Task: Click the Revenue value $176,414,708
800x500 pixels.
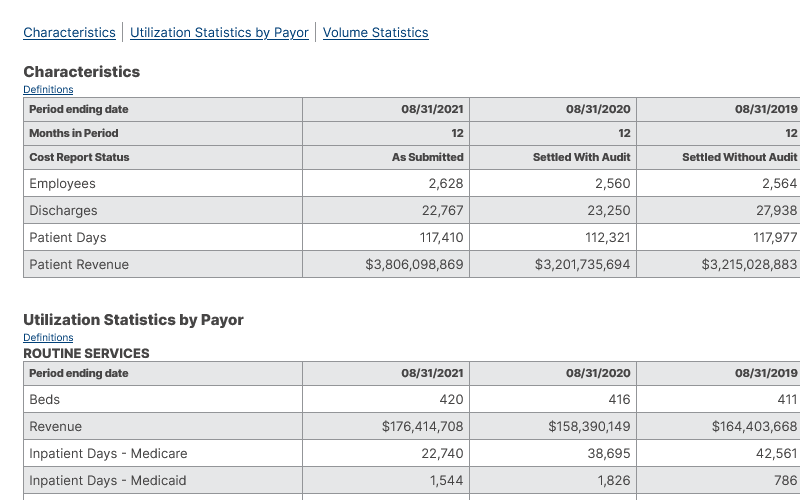Action: [422, 427]
